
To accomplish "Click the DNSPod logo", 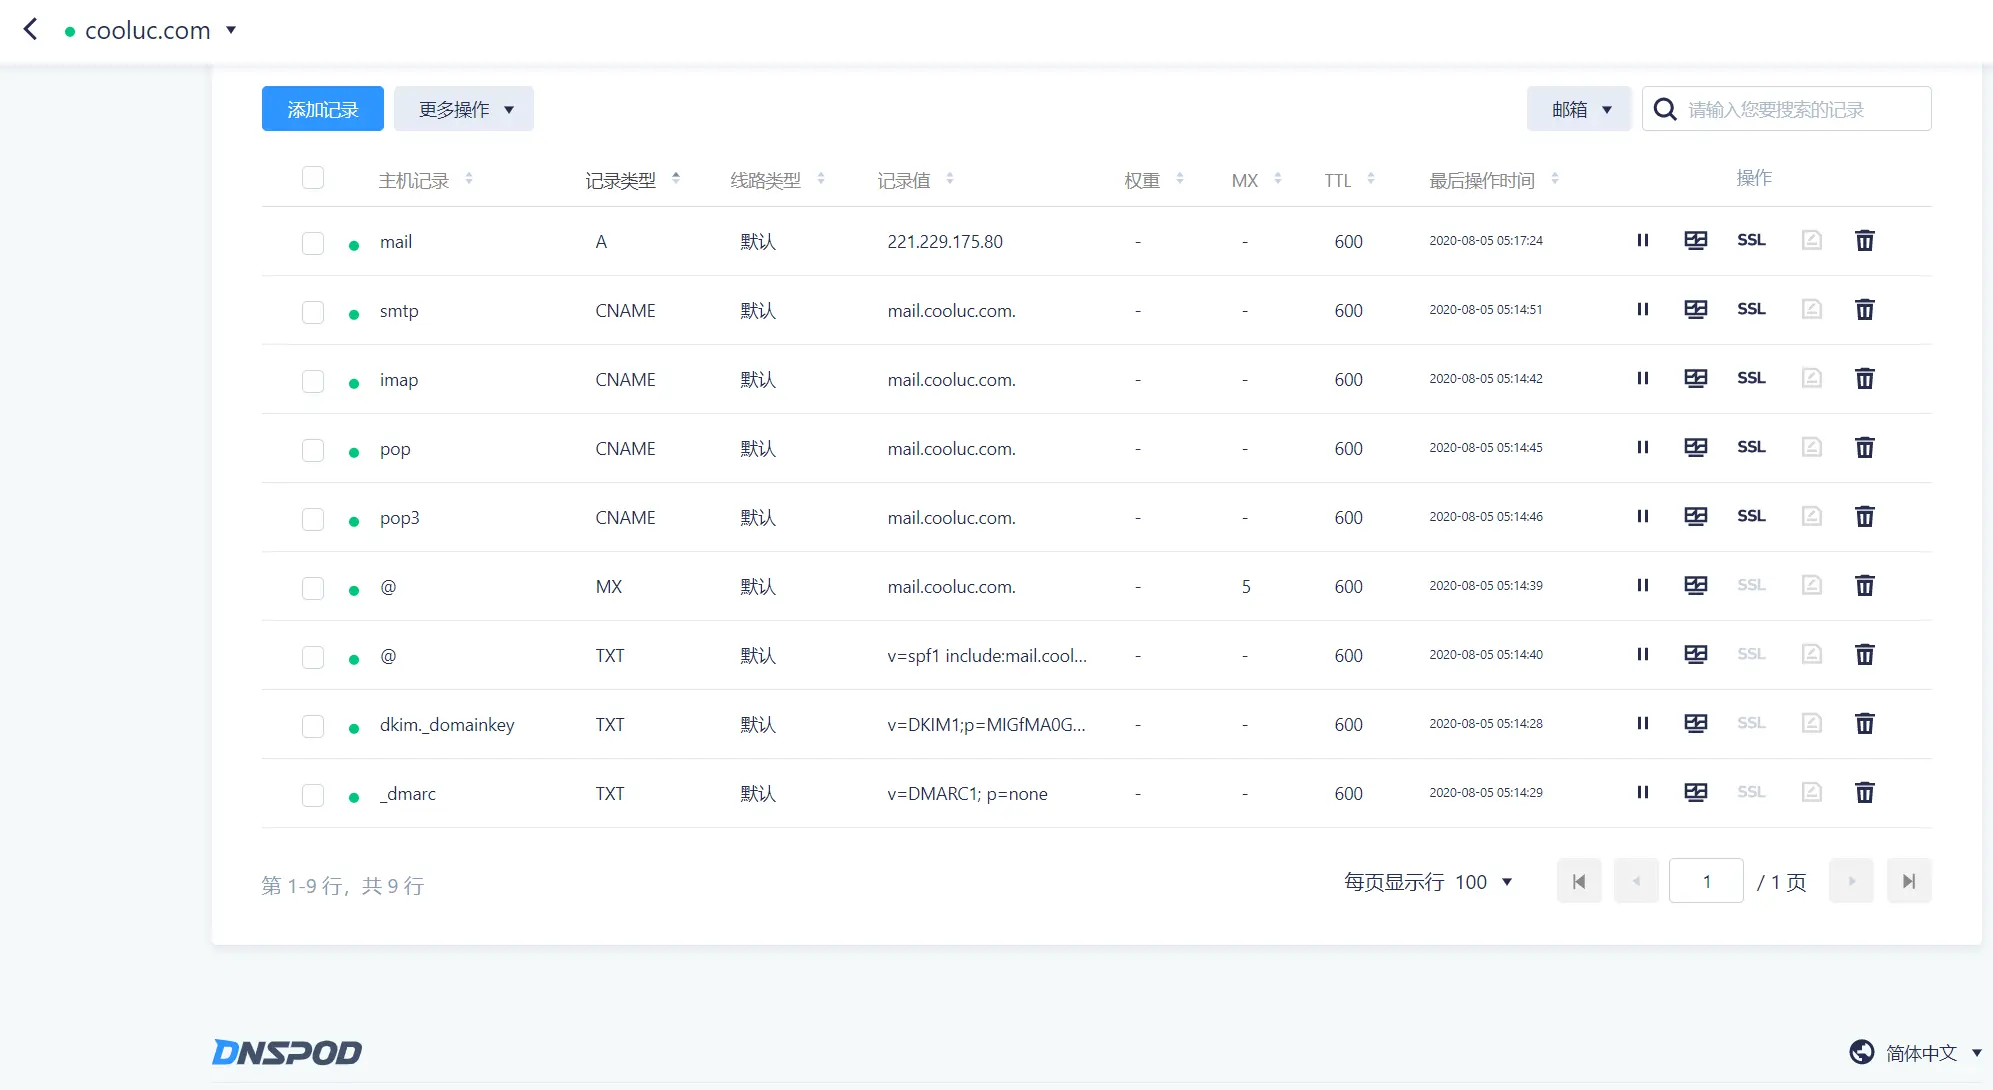I will point(287,1052).
